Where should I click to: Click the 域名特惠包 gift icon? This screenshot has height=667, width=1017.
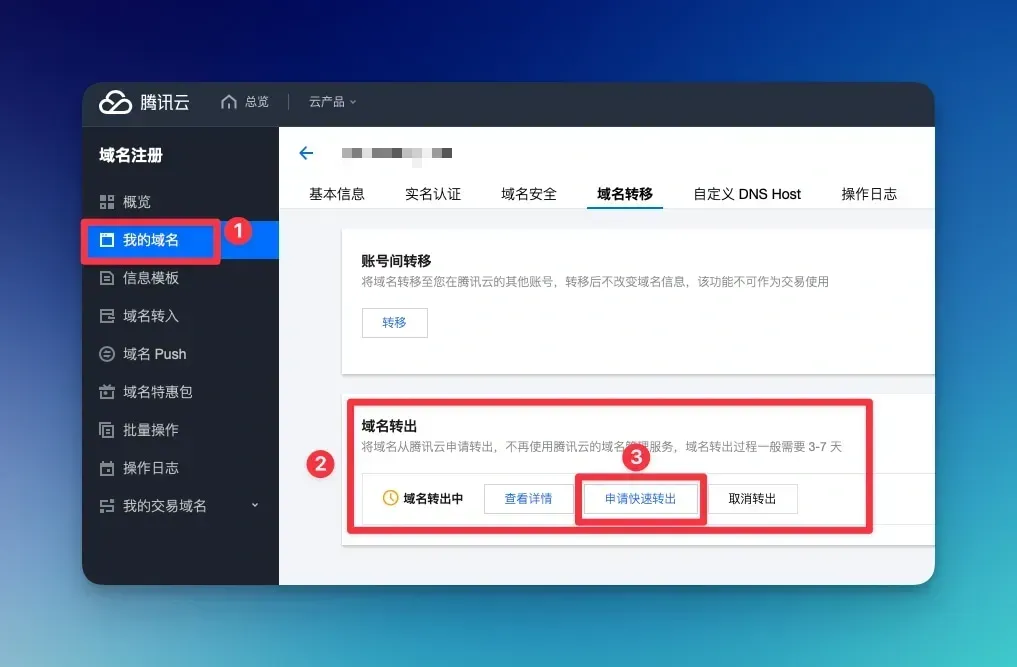(x=107, y=392)
